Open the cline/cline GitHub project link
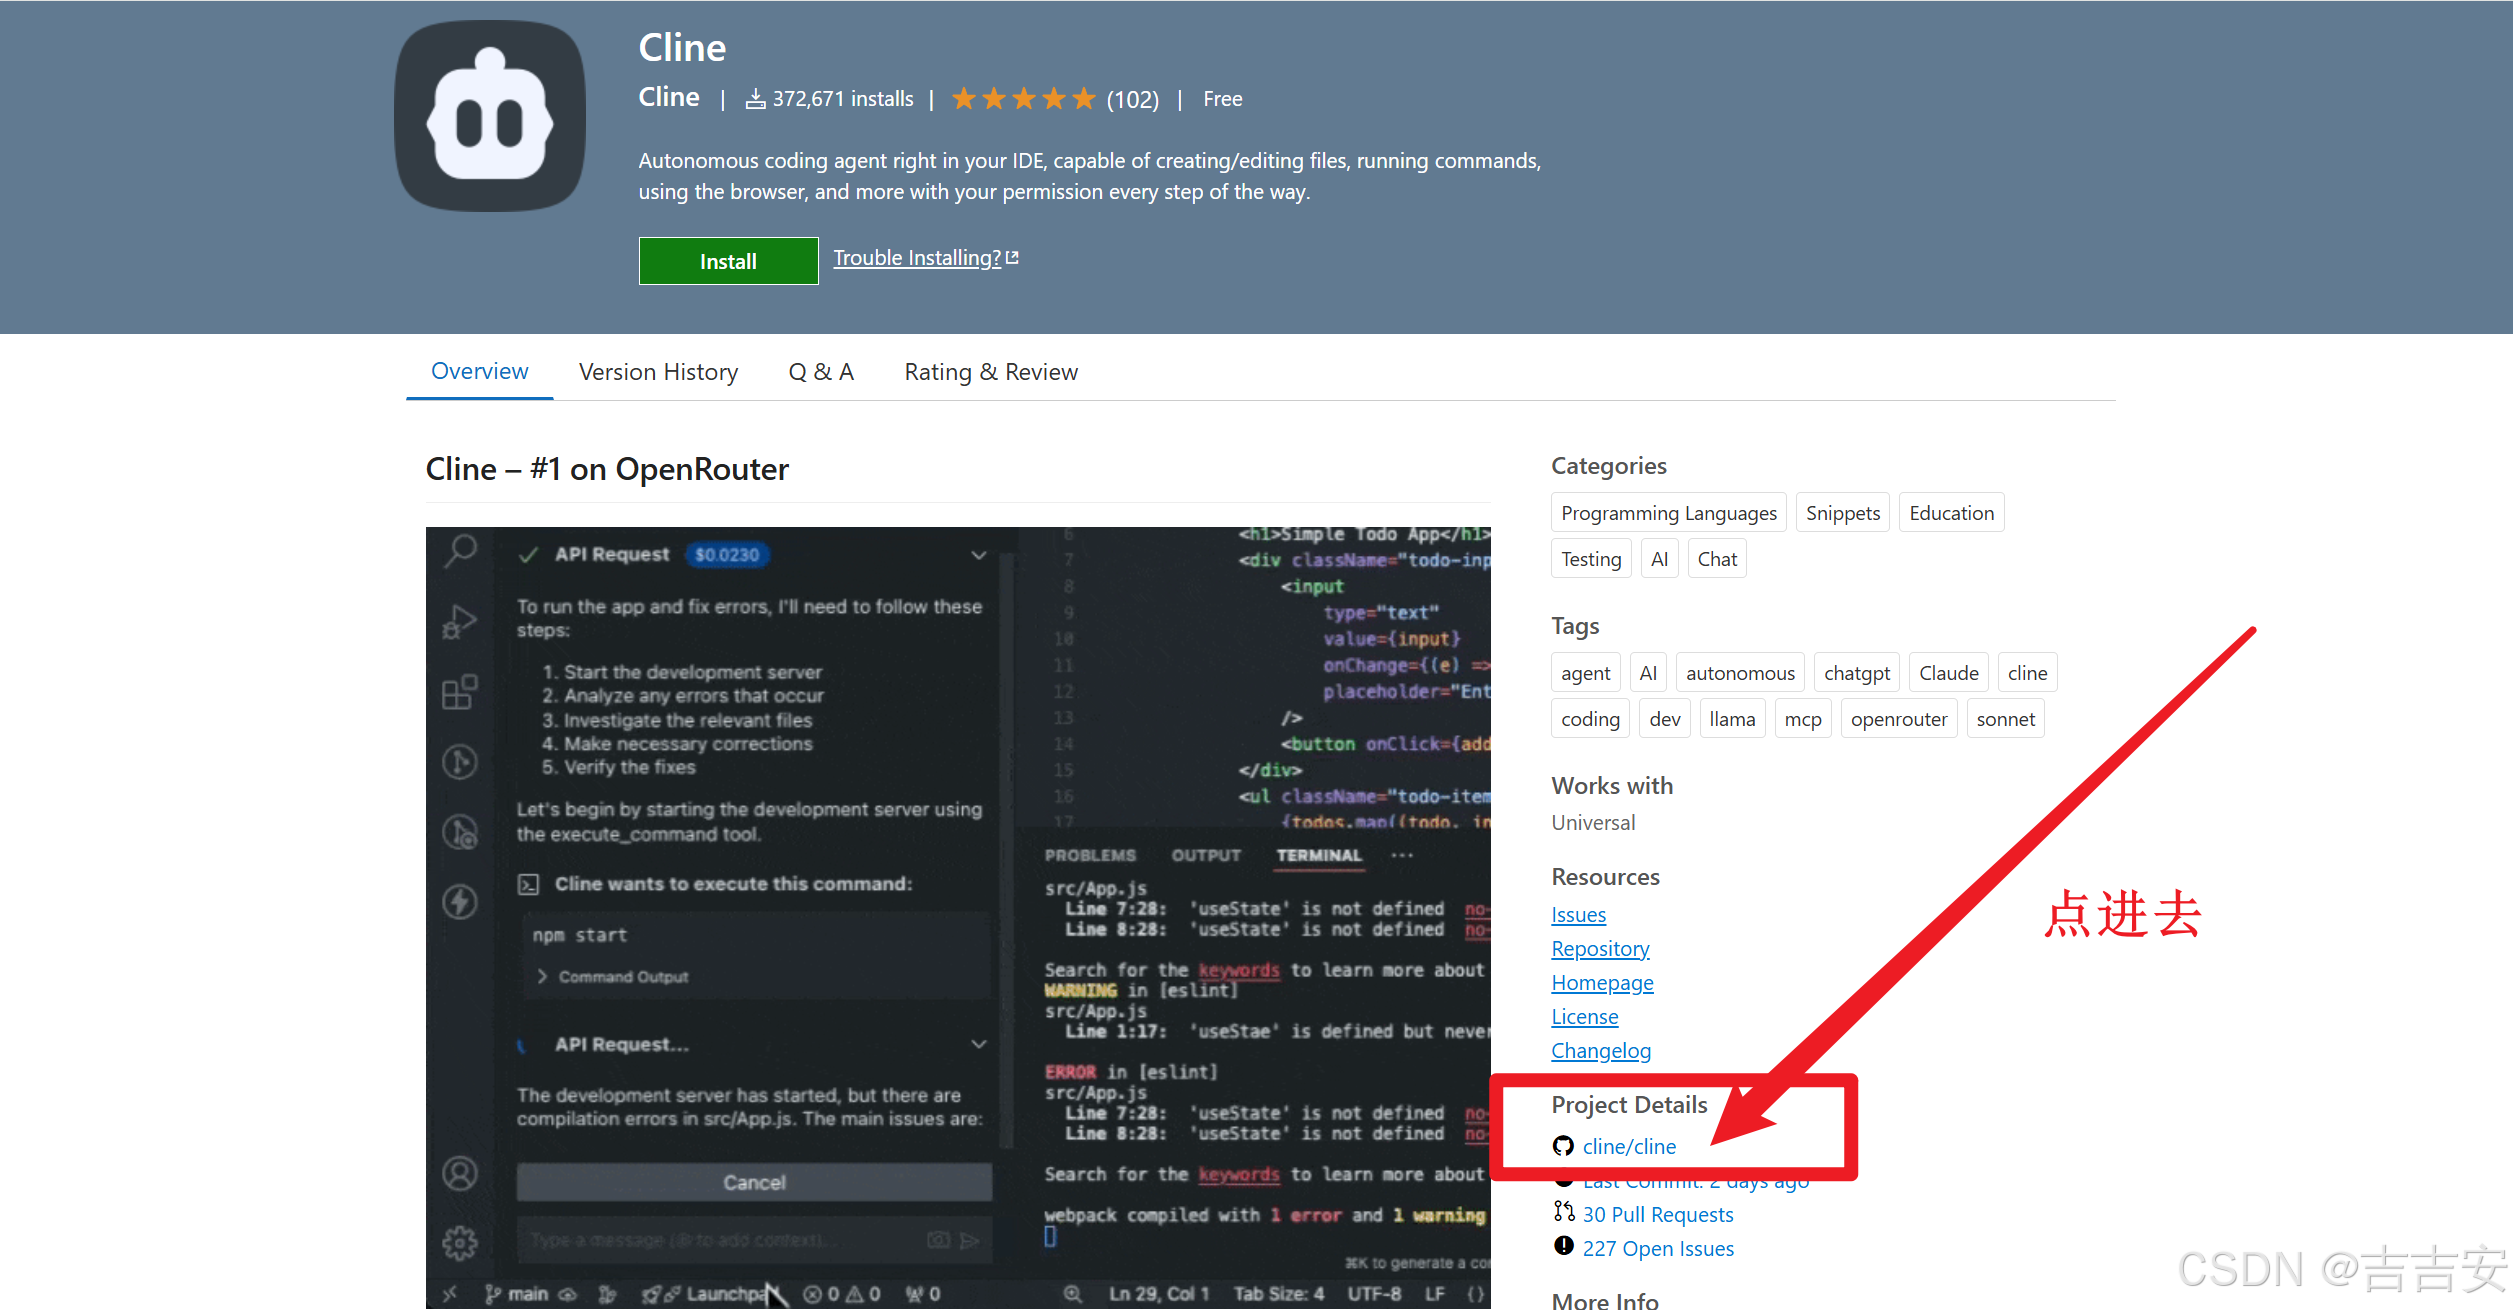This screenshot has width=2513, height=1310. click(x=1629, y=1147)
